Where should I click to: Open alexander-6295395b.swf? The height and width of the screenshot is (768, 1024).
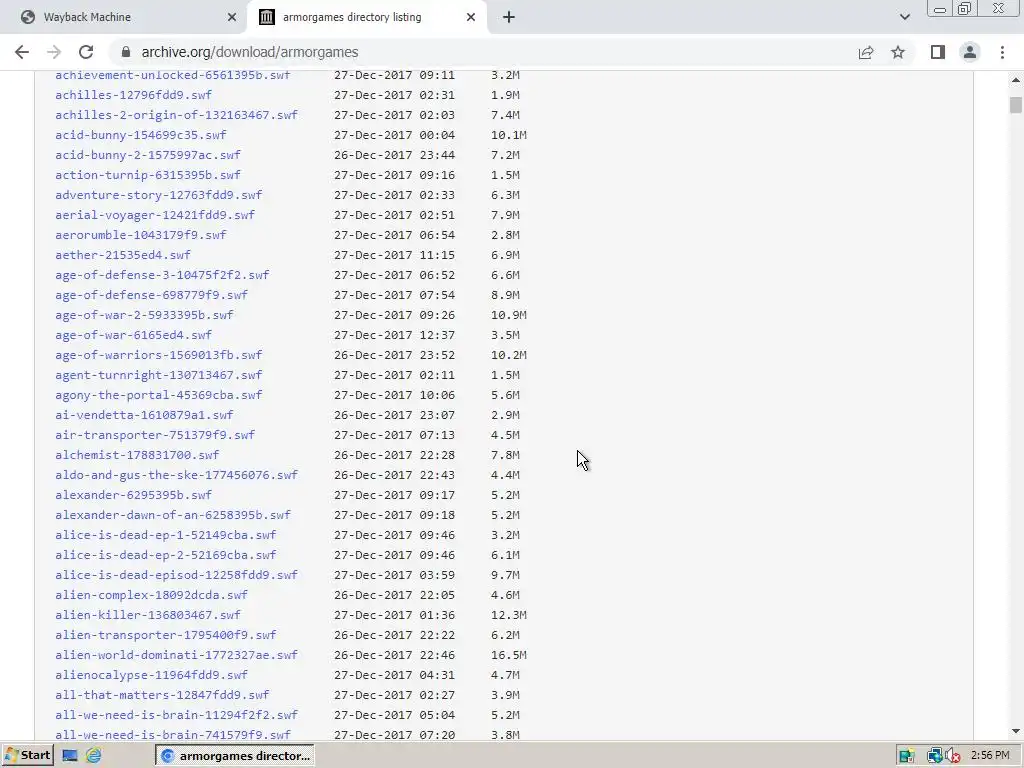(x=133, y=495)
